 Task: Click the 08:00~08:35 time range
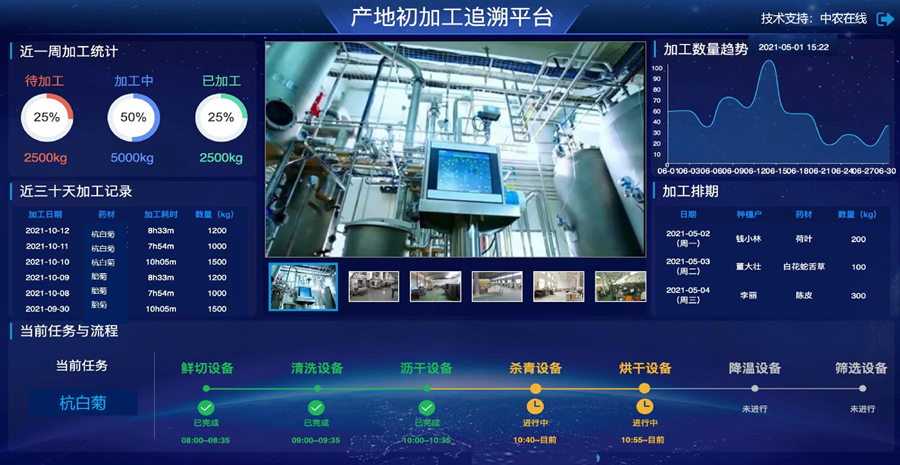click(x=205, y=440)
